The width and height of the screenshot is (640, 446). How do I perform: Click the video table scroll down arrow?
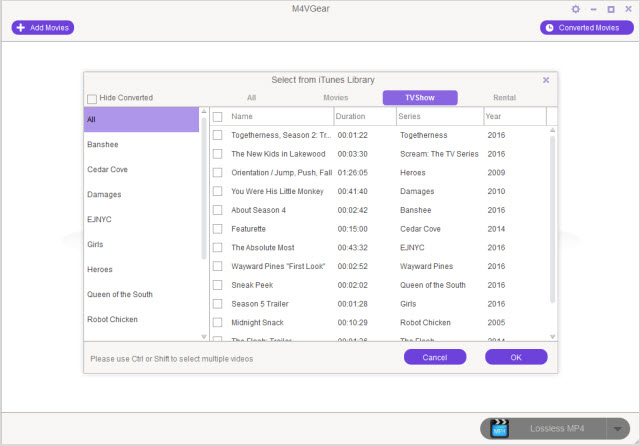click(x=552, y=337)
